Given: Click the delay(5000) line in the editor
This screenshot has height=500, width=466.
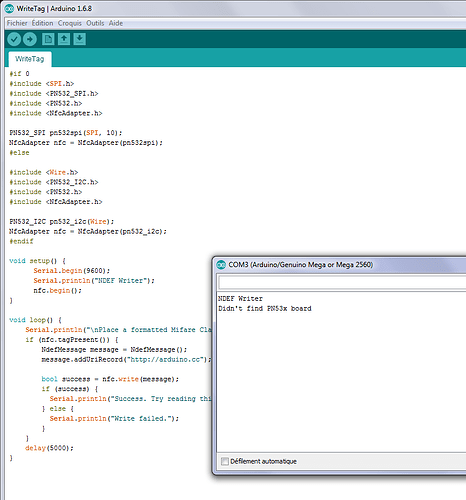Looking at the screenshot, I should [49, 448].
